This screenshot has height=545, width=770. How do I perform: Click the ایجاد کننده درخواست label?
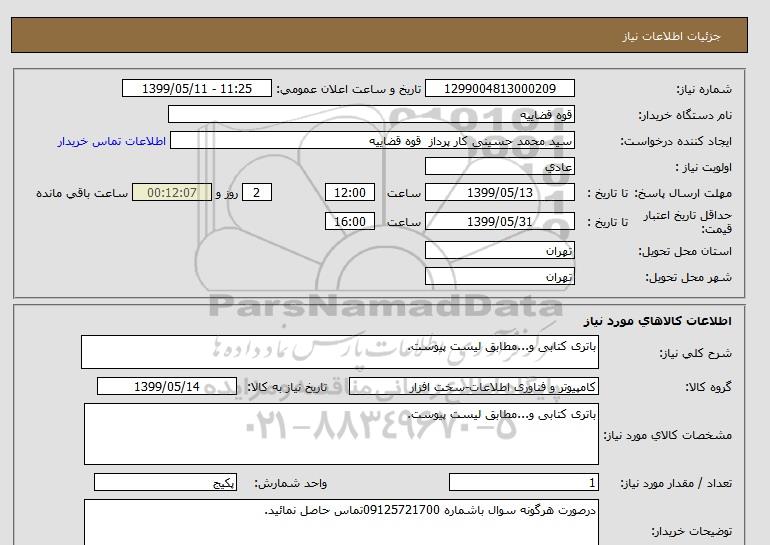pyautogui.click(x=676, y=141)
